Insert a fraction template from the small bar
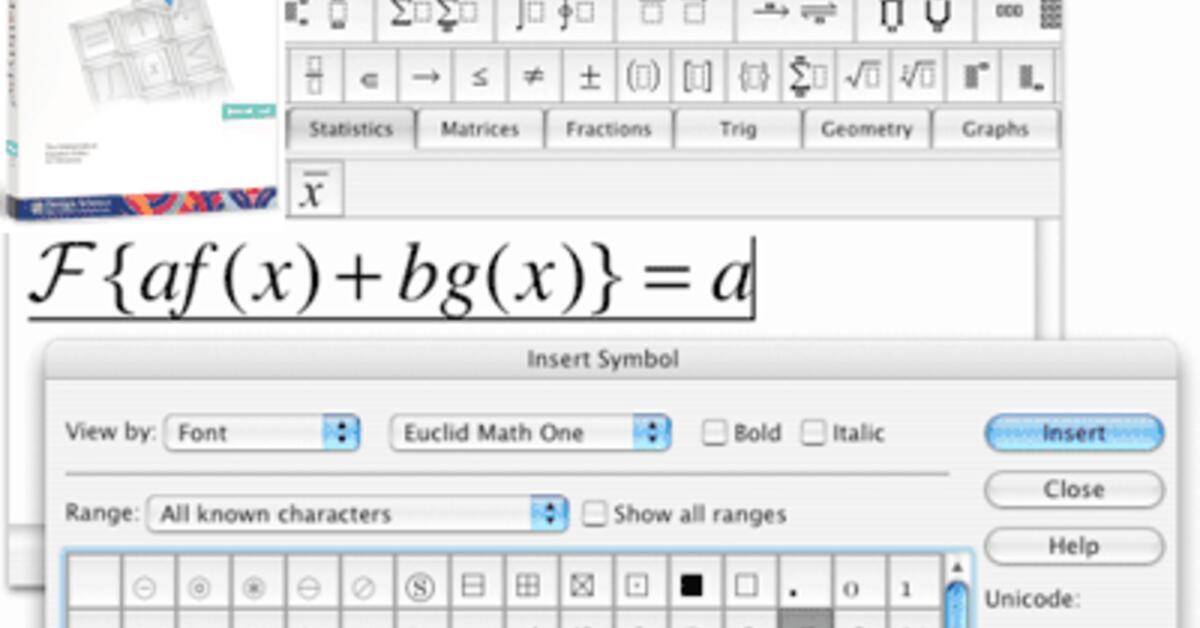 [x=314, y=76]
